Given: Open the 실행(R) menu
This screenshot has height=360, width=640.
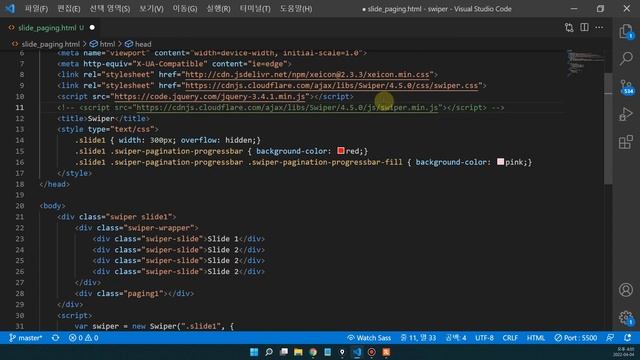Looking at the screenshot, I should (x=218, y=9).
